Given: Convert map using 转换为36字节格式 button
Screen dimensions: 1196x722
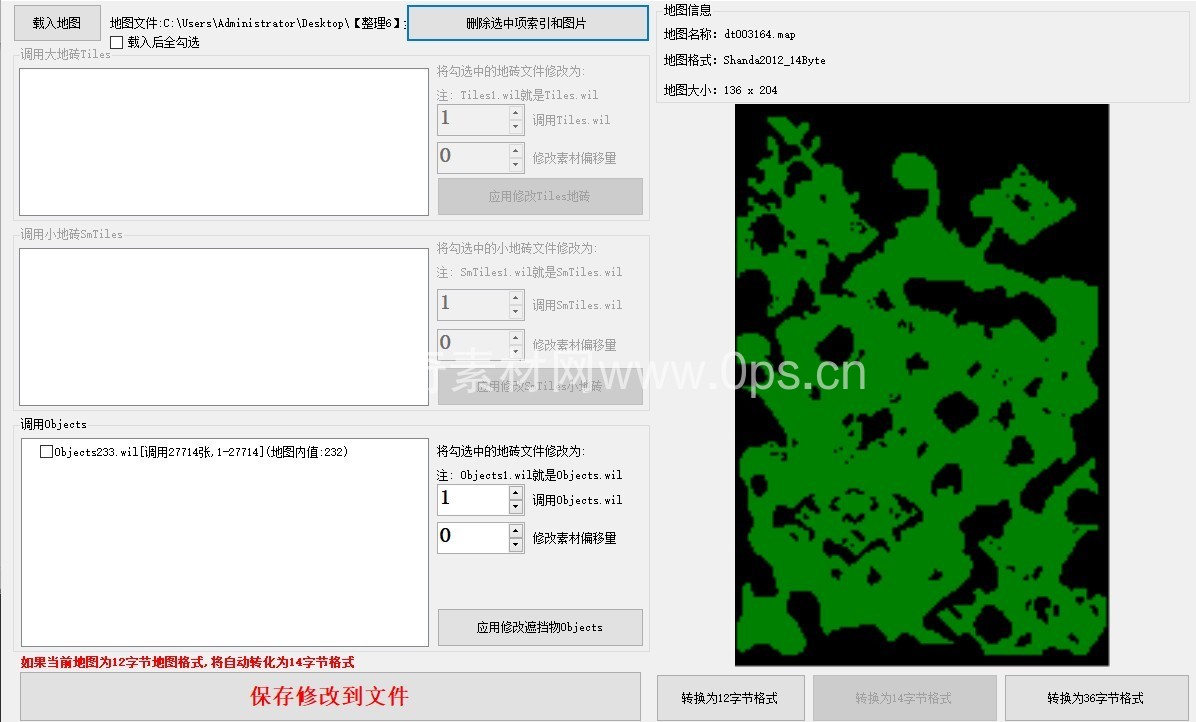Looking at the screenshot, I should [x=1095, y=698].
